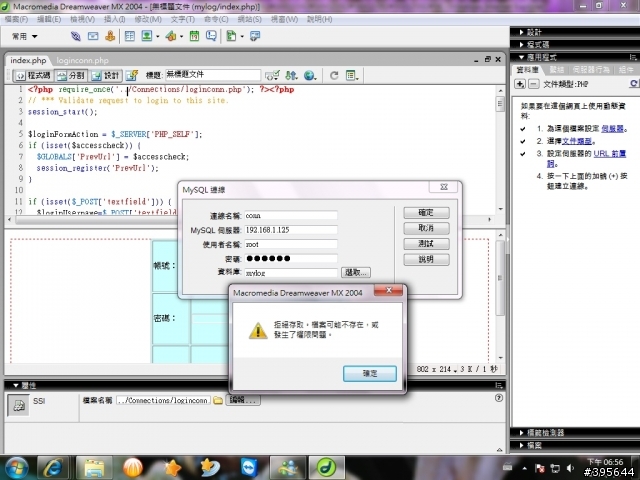640x480 pixels.
Task: Click the Media insert icon
Action: (x=171, y=36)
